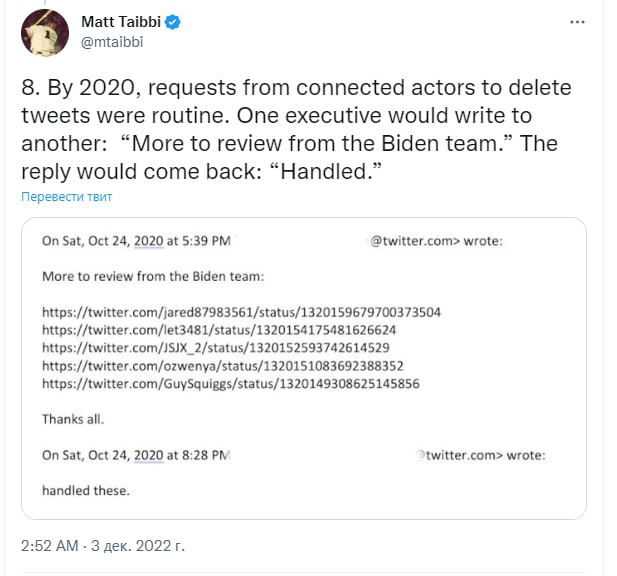Screen dimensions: 617x576
Task: Open the tweet timestamp 2:52 AM link
Action: pos(50,546)
